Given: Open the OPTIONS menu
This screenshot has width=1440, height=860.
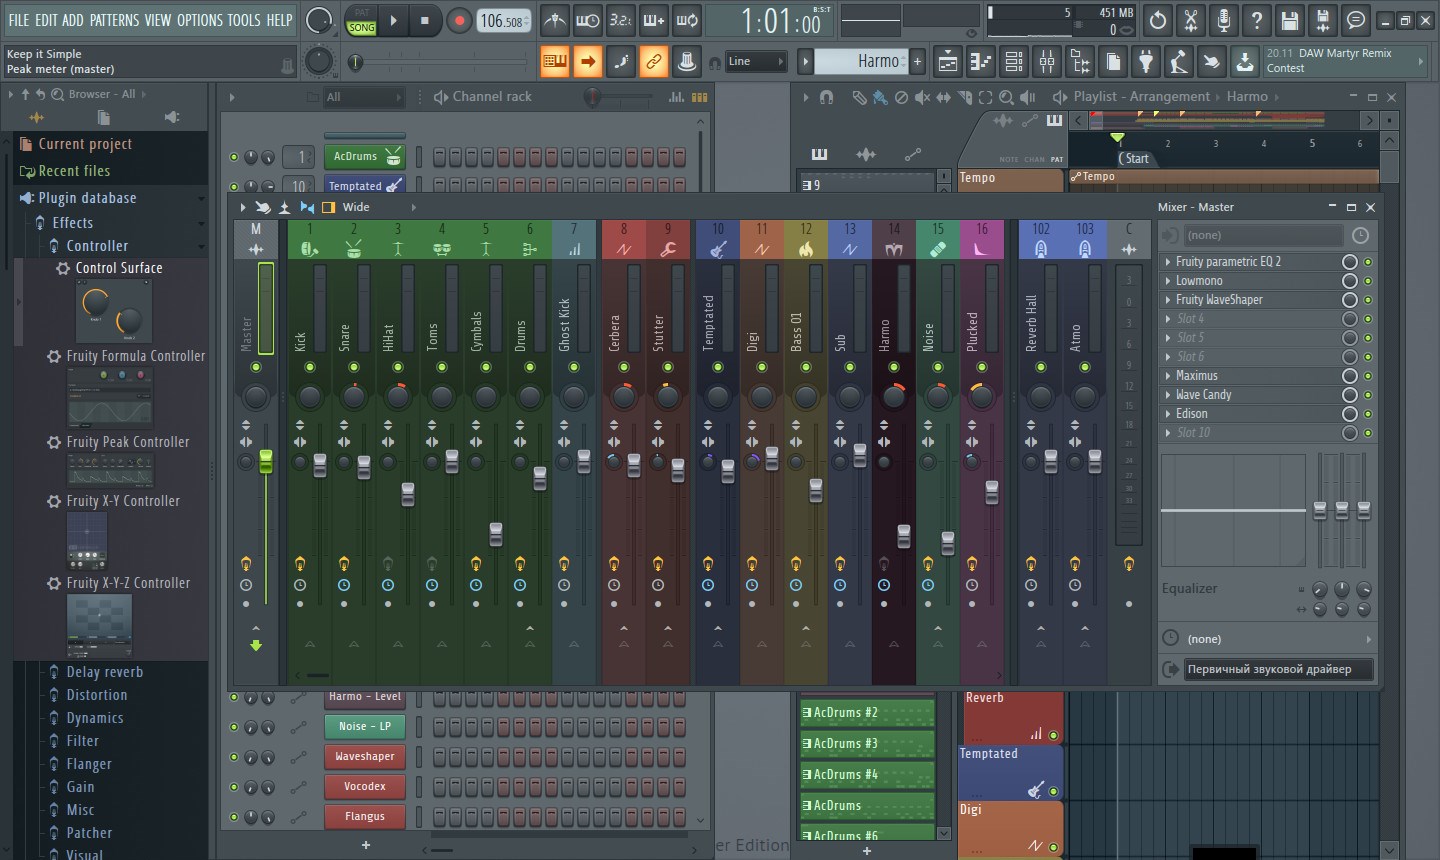Looking at the screenshot, I should point(200,20).
